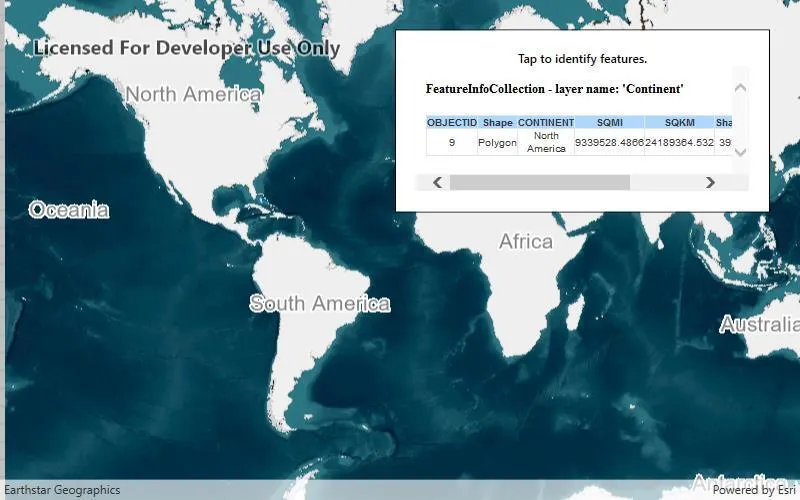This screenshot has width=800, height=500.
Task: Click the vertical scrollbar up arrow
Action: 740,88
